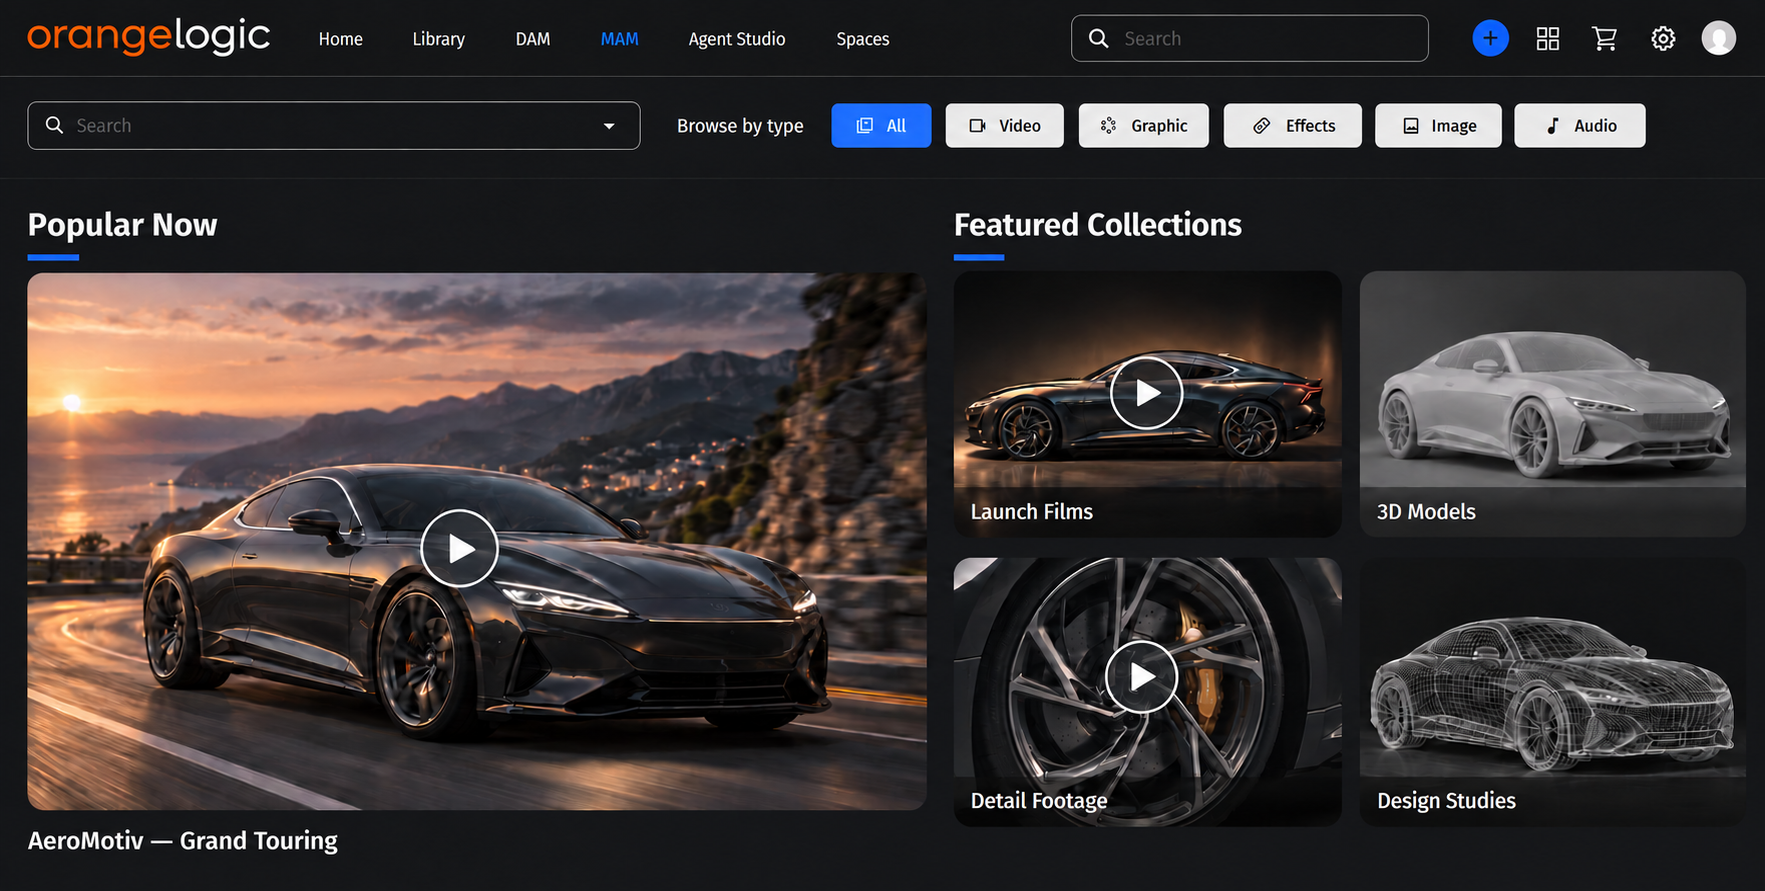Image resolution: width=1765 pixels, height=891 pixels.
Task: Filter by All types
Action: (x=881, y=125)
